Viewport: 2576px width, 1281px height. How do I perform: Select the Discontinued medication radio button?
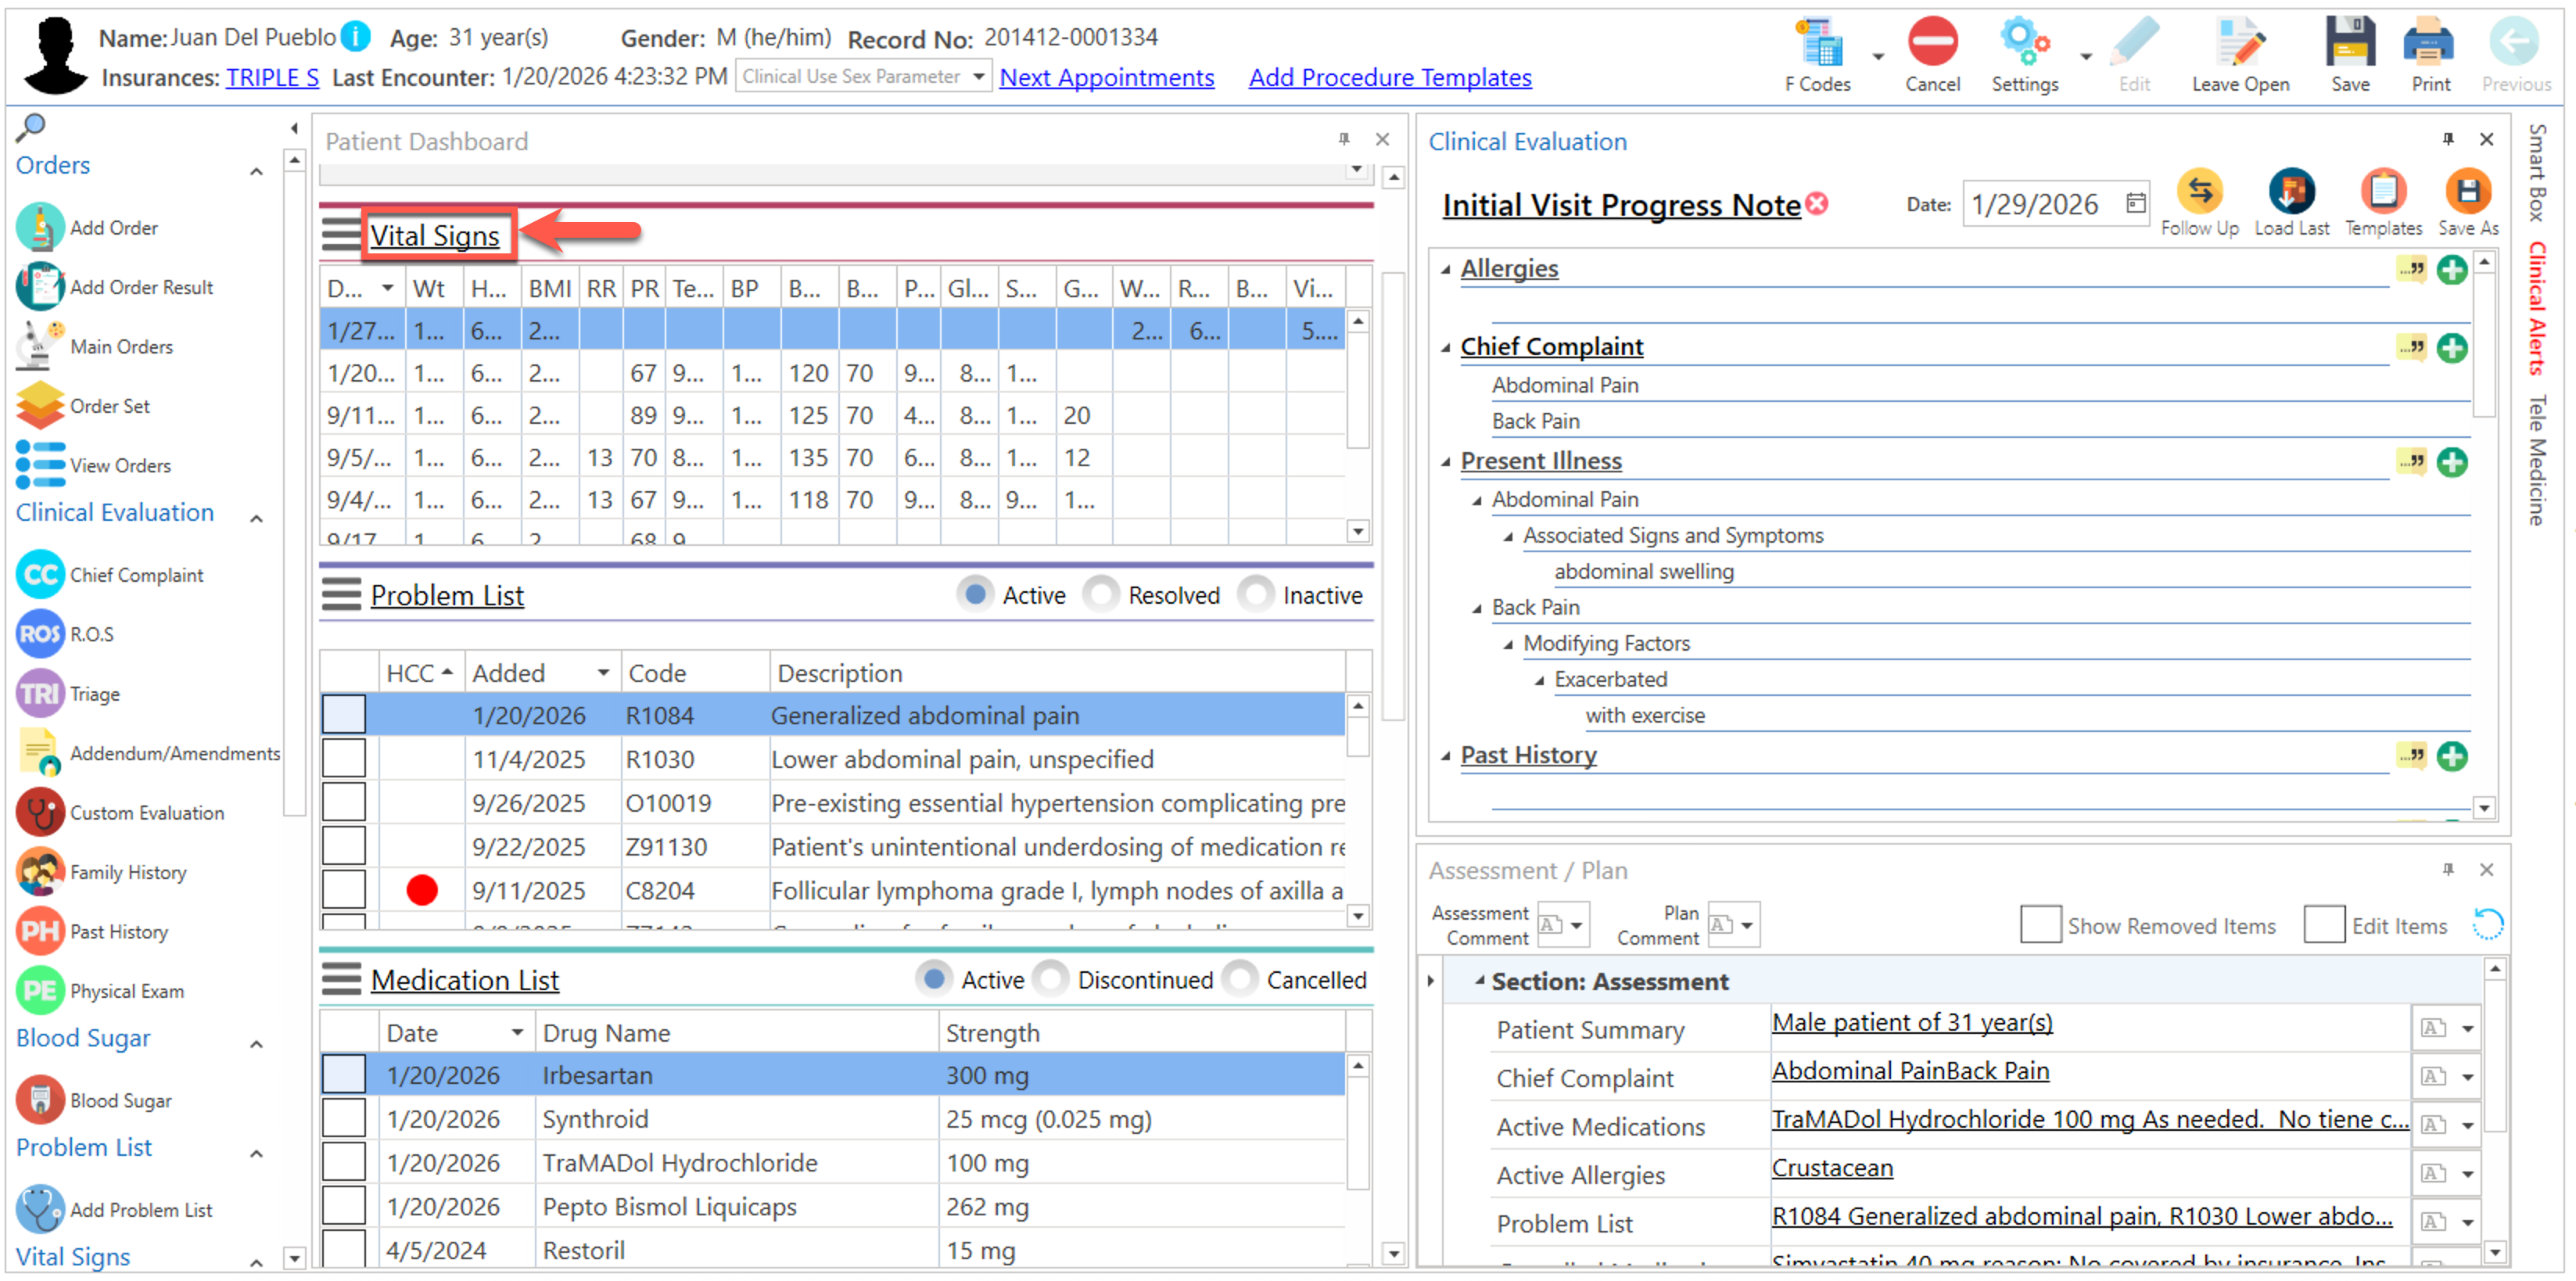pyautogui.click(x=1052, y=980)
